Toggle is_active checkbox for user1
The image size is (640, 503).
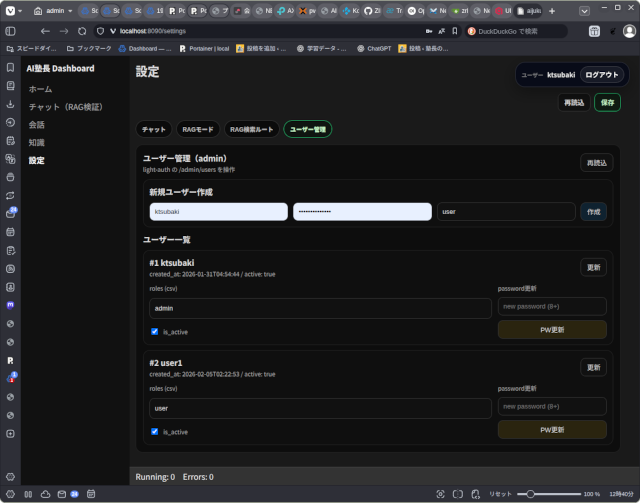point(154,431)
